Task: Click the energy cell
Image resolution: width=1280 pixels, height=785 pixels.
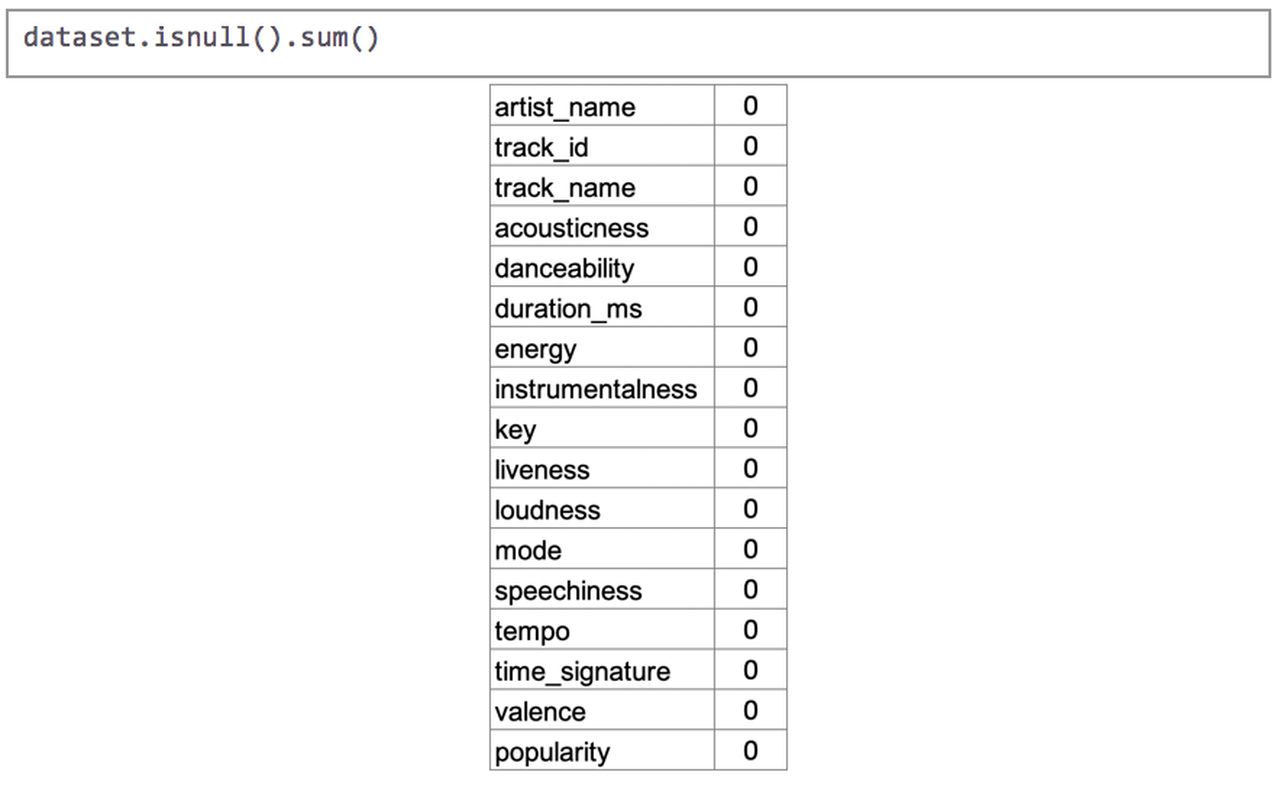Action: click(x=602, y=348)
